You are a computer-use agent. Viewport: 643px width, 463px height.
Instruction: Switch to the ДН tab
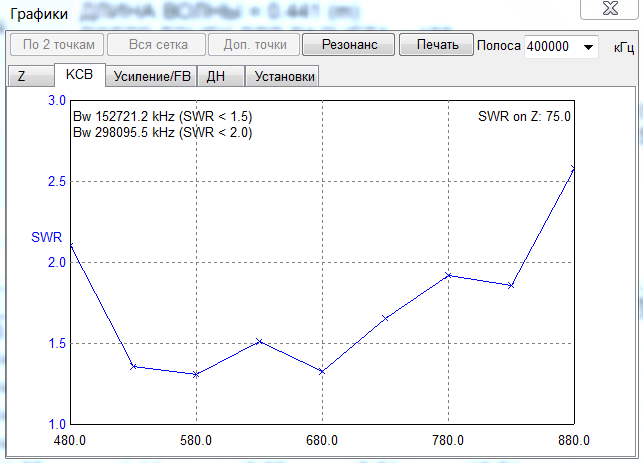(220, 76)
